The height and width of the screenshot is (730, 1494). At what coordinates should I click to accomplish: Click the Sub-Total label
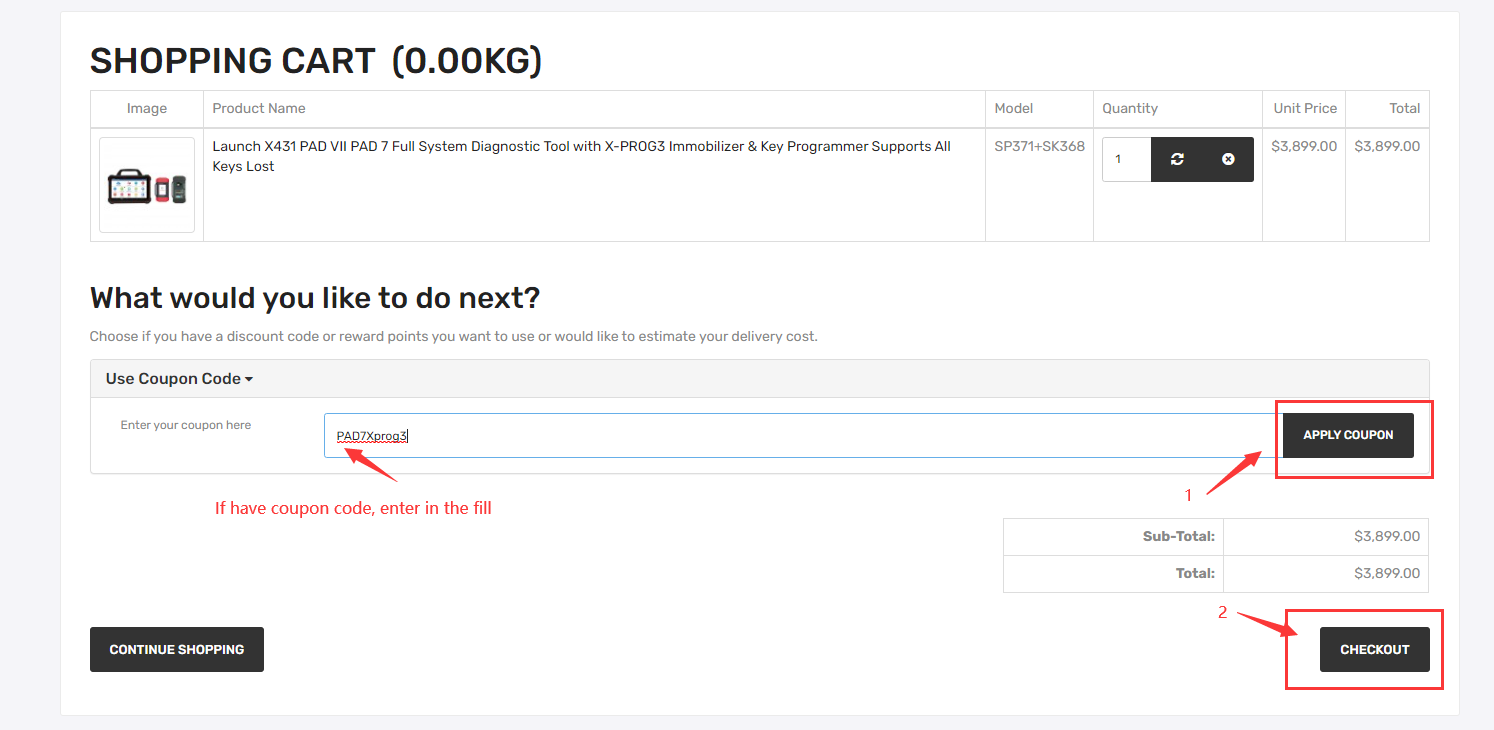[x=1179, y=536]
